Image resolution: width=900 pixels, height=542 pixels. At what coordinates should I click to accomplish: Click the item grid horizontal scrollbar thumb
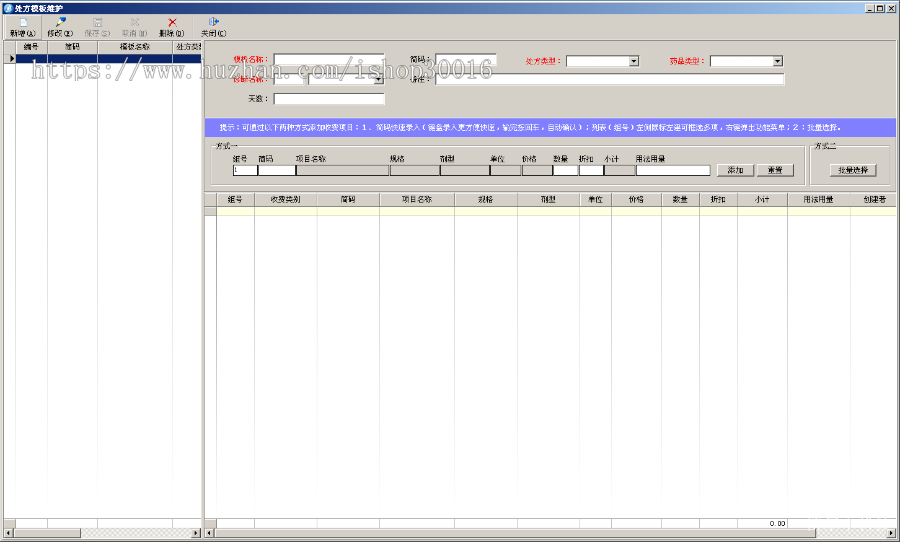click(515, 533)
